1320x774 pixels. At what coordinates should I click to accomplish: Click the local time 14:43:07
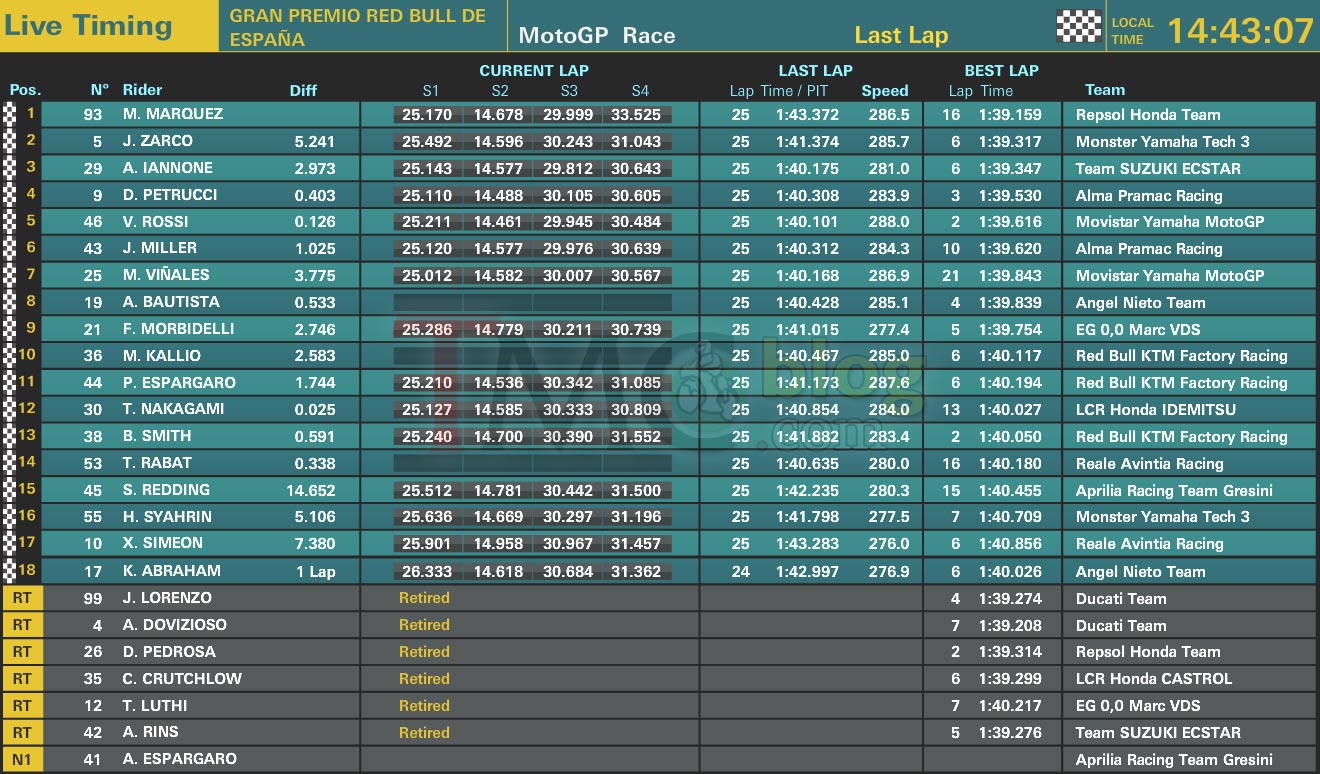coord(1241,30)
